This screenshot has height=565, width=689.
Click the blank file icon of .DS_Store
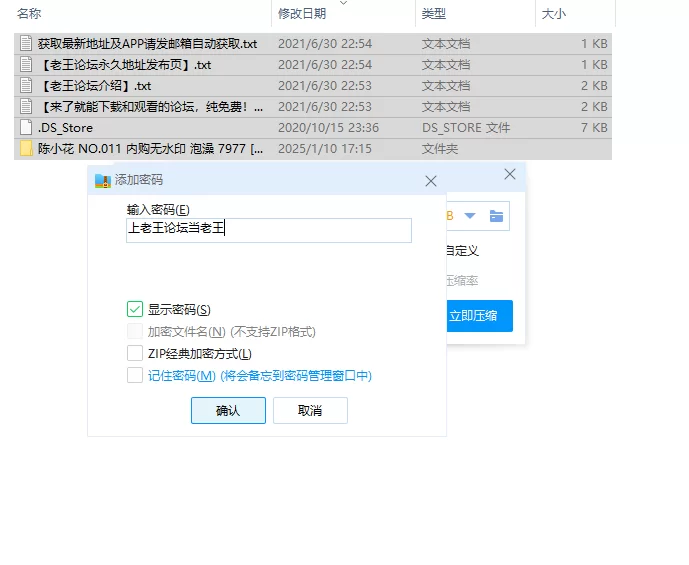click(x=26, y=127)
